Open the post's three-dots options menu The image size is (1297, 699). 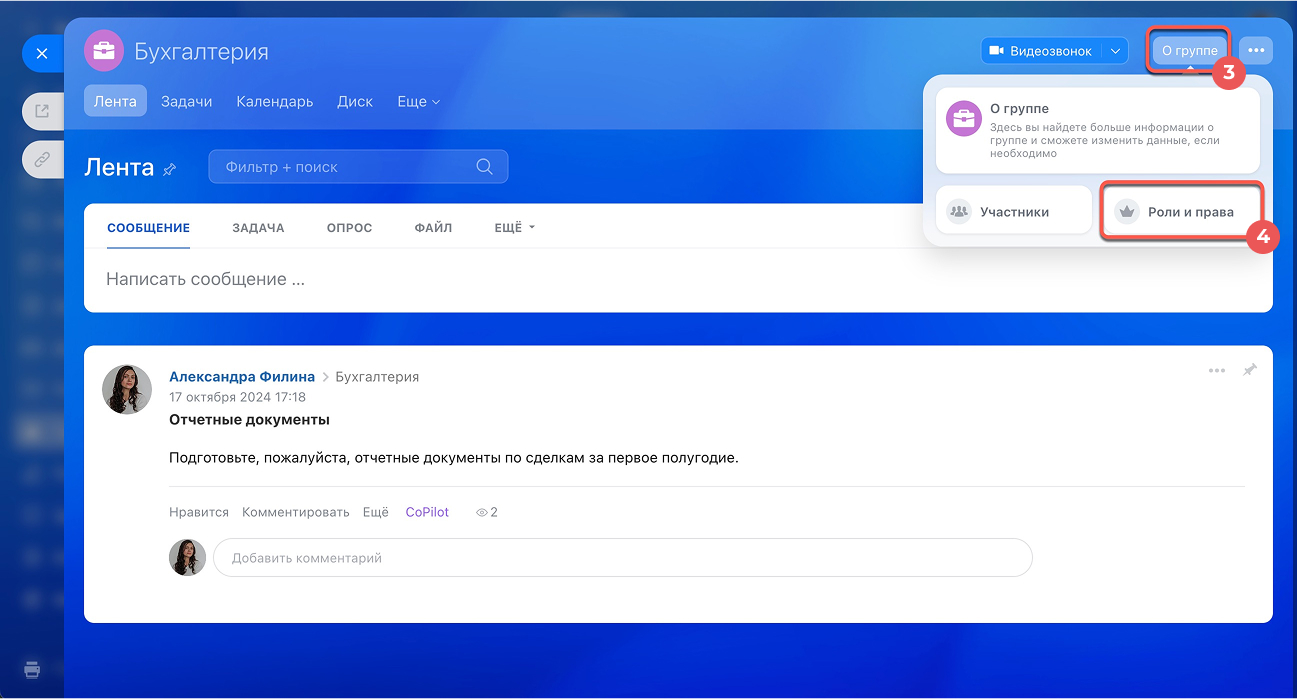1216,370
